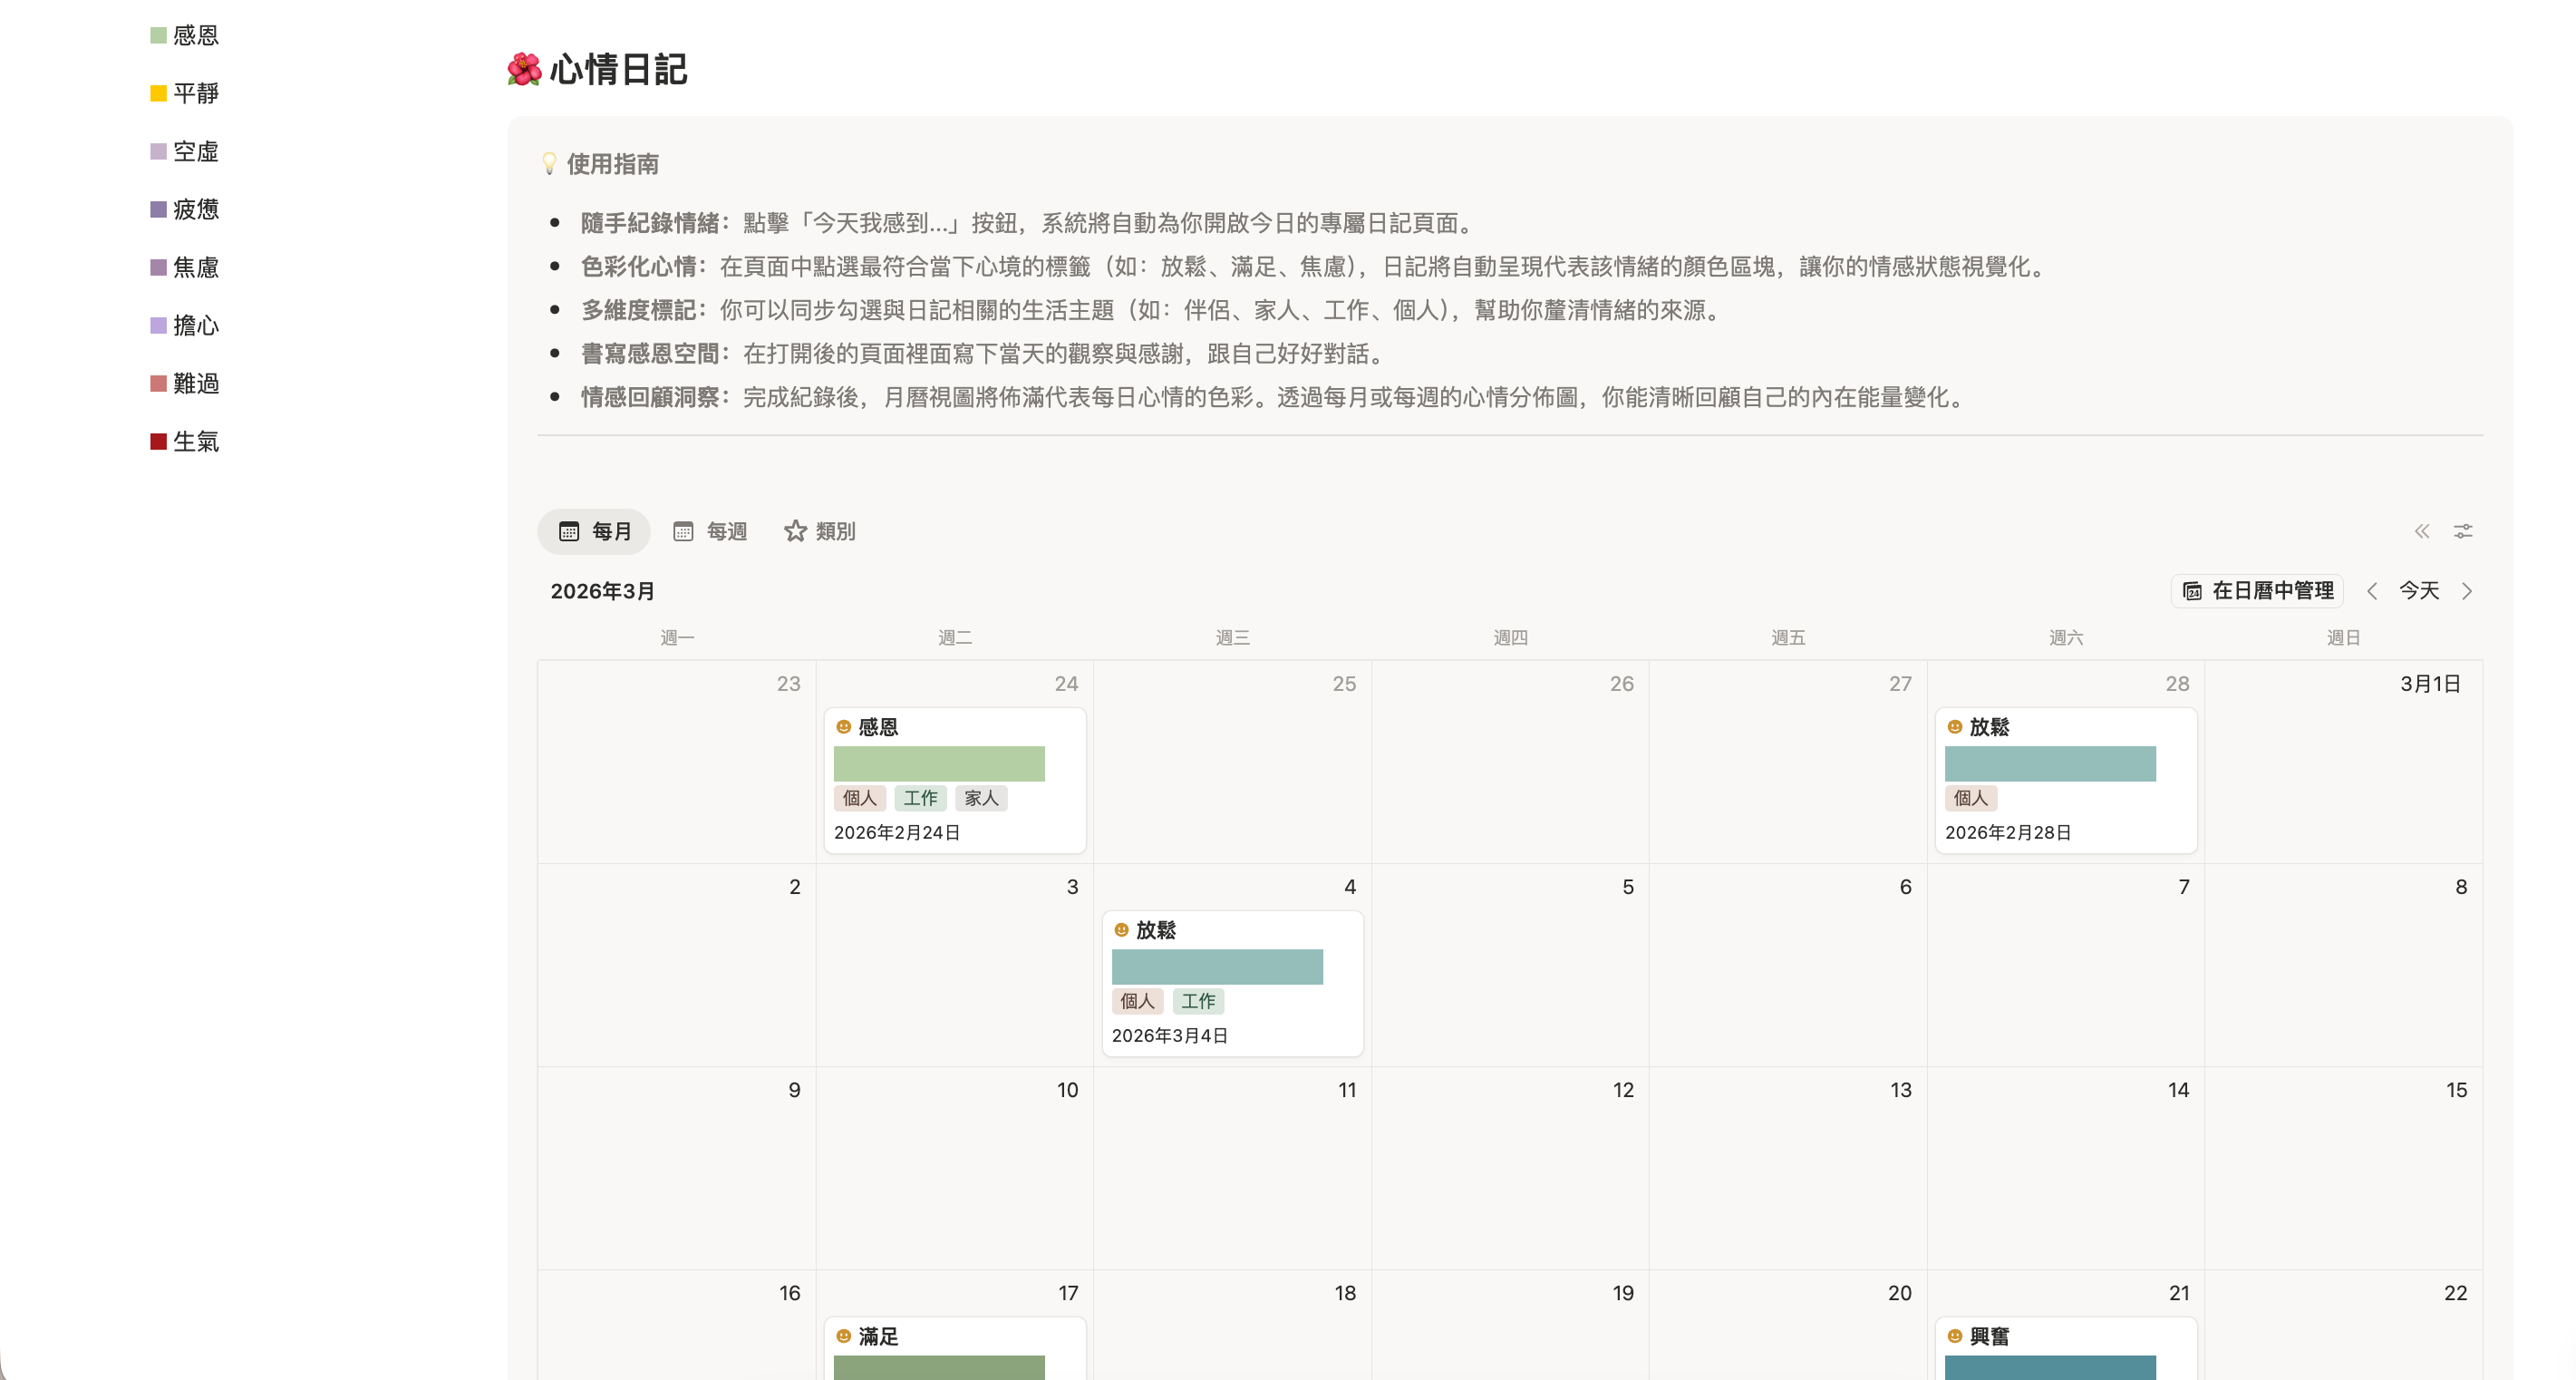2576x1380 pixels.
Task: Click the calendar icon on the 每週 view
Action: [x=683, y=531]
